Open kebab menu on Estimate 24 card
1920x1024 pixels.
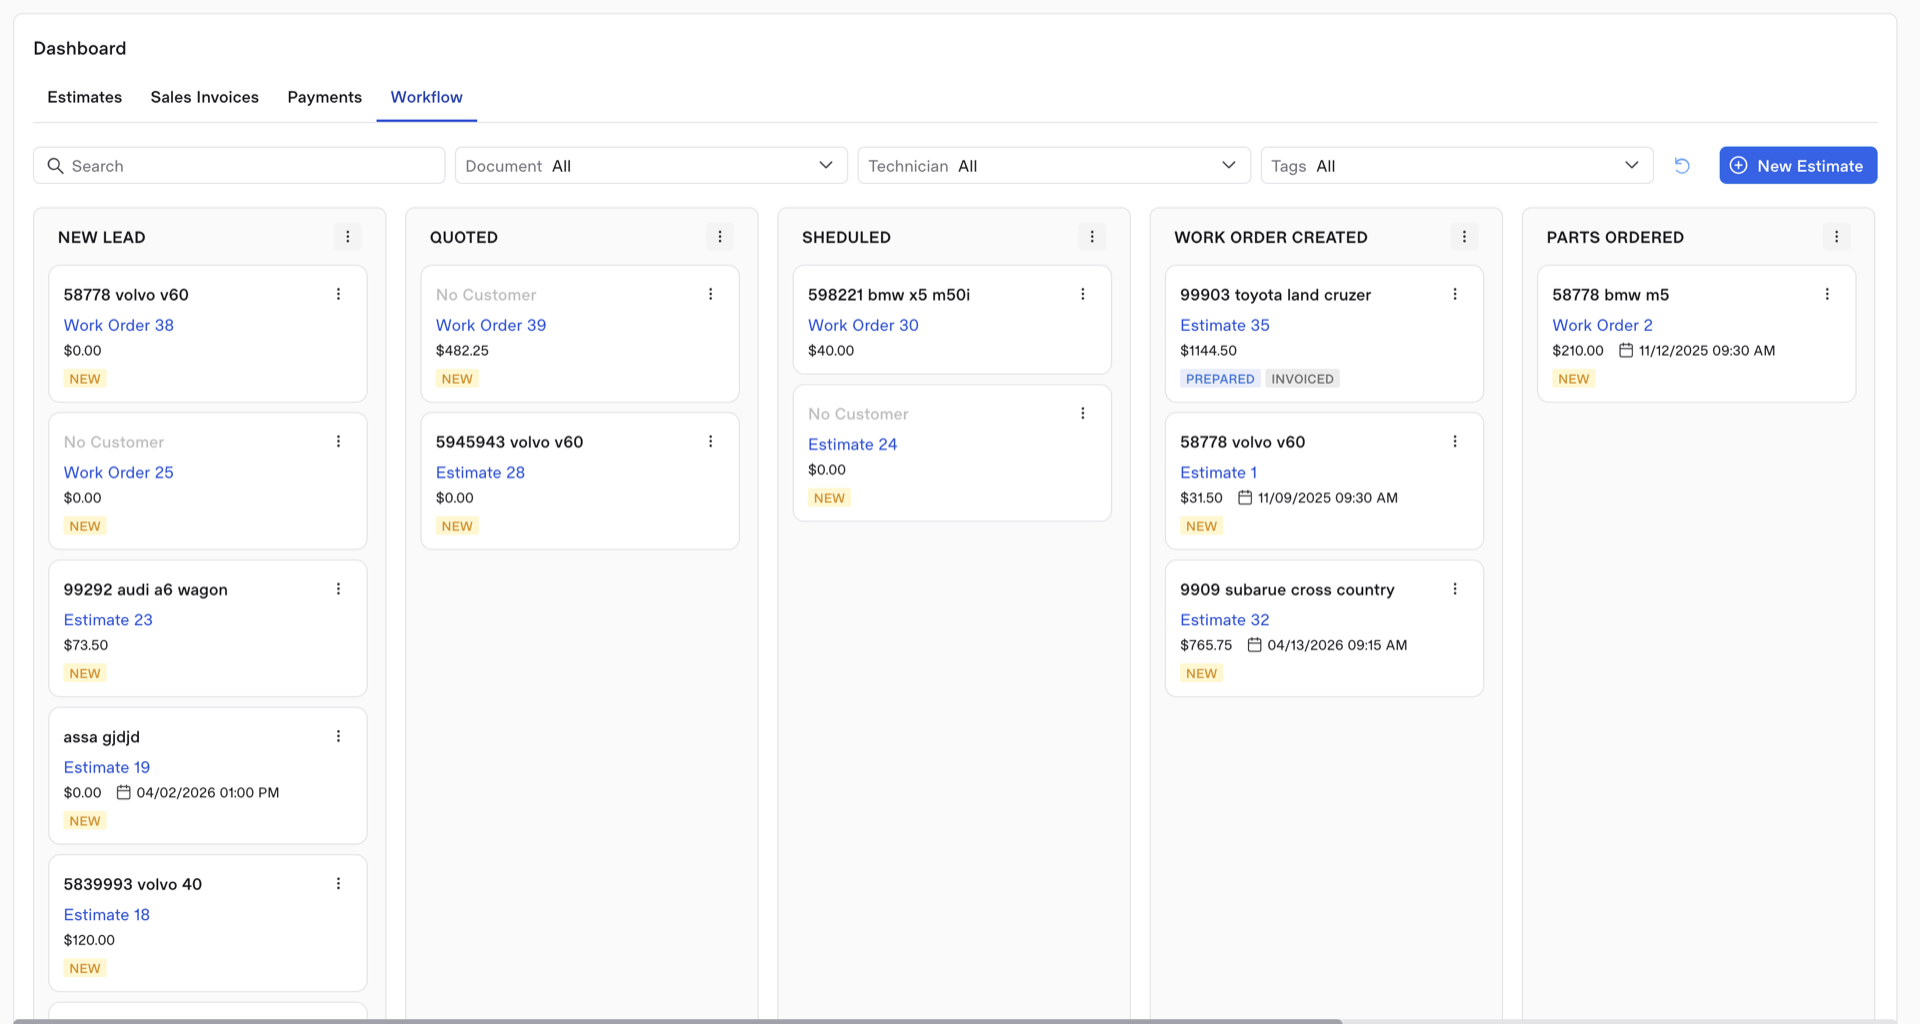[1082, 413]
